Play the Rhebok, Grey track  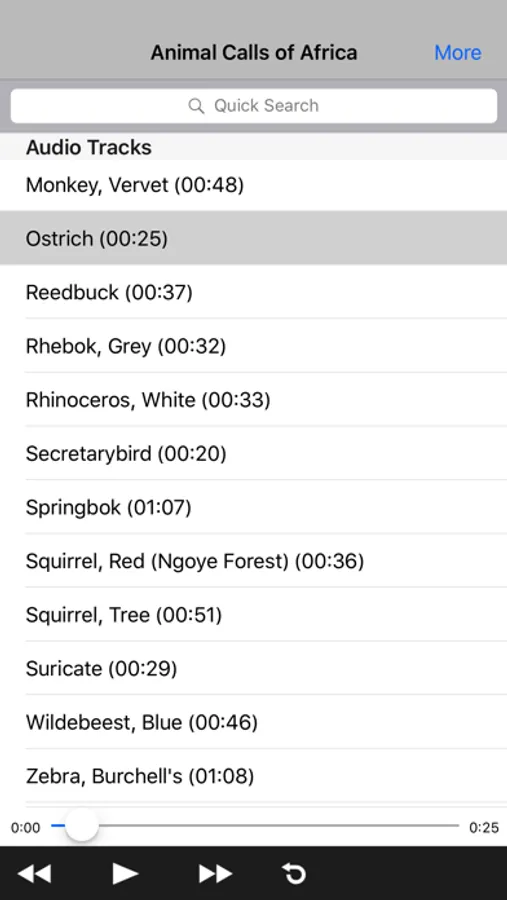click(254, 346)
